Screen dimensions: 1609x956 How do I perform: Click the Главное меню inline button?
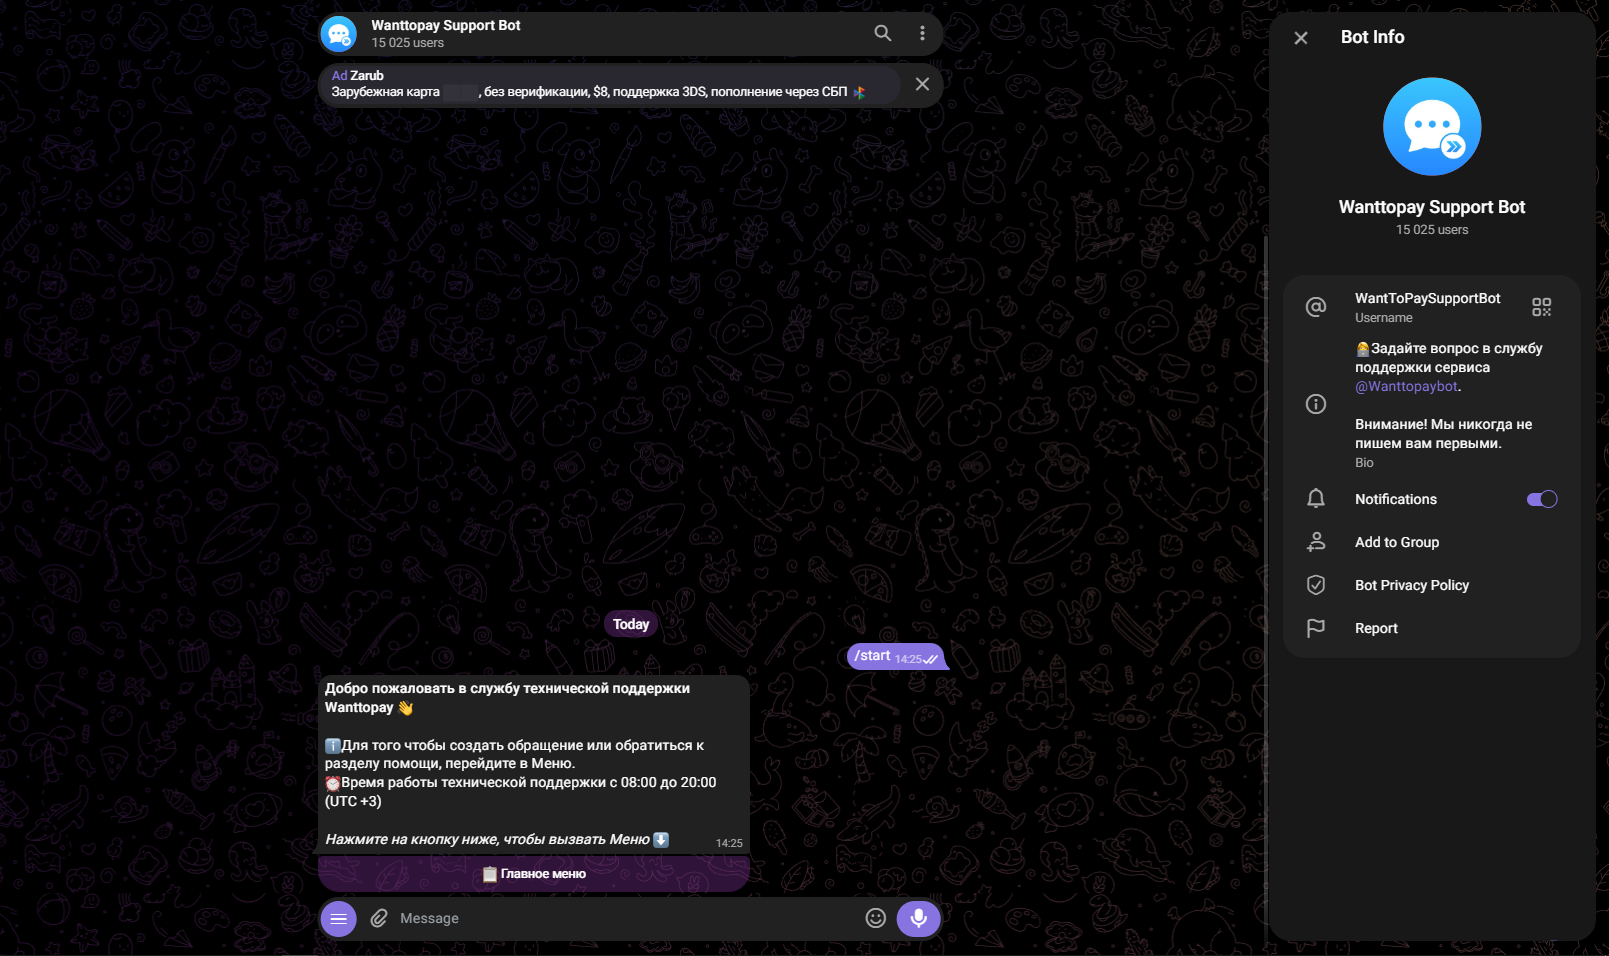coord(534,874)
